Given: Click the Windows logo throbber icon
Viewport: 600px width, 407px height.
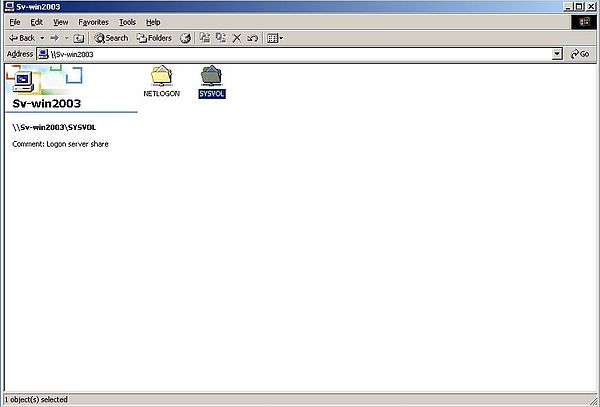Looking at the screenshot, I should click(584, 22).
